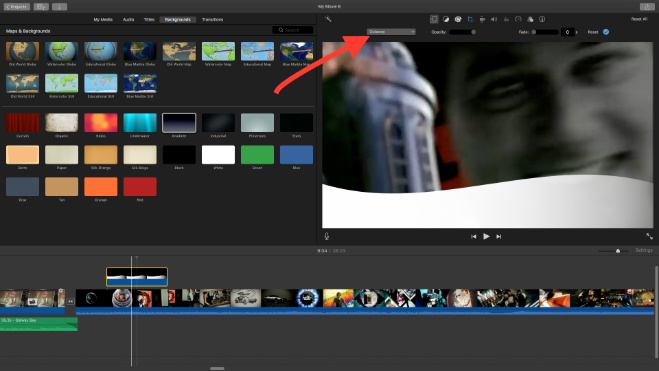The height and width of the screenshot is (371, 659).
Task: Click the Reset All button
Action: click(x=639, y=19)
